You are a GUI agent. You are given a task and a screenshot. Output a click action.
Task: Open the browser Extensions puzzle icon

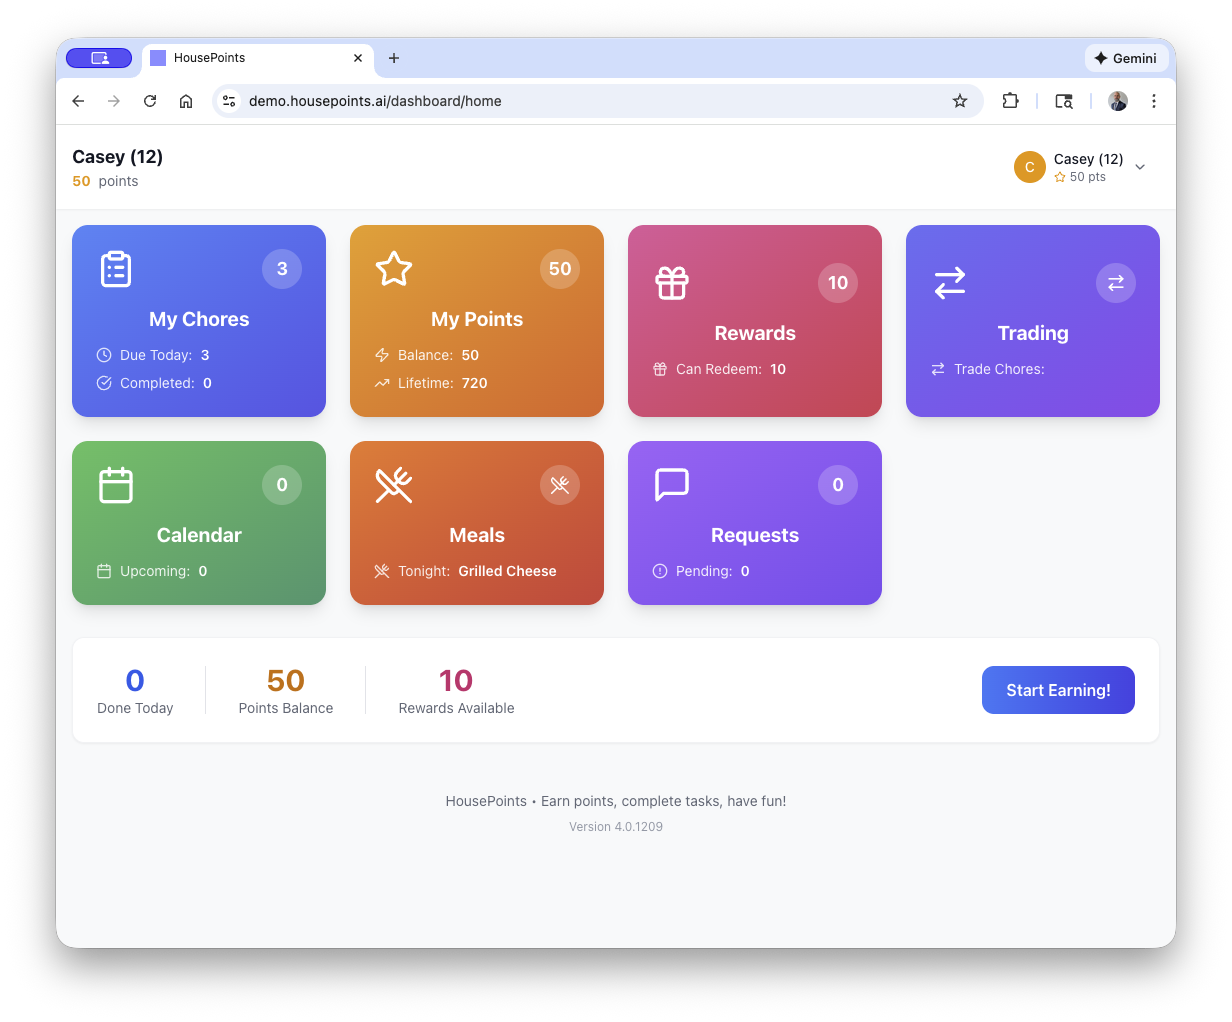[x=1010, y=101]
